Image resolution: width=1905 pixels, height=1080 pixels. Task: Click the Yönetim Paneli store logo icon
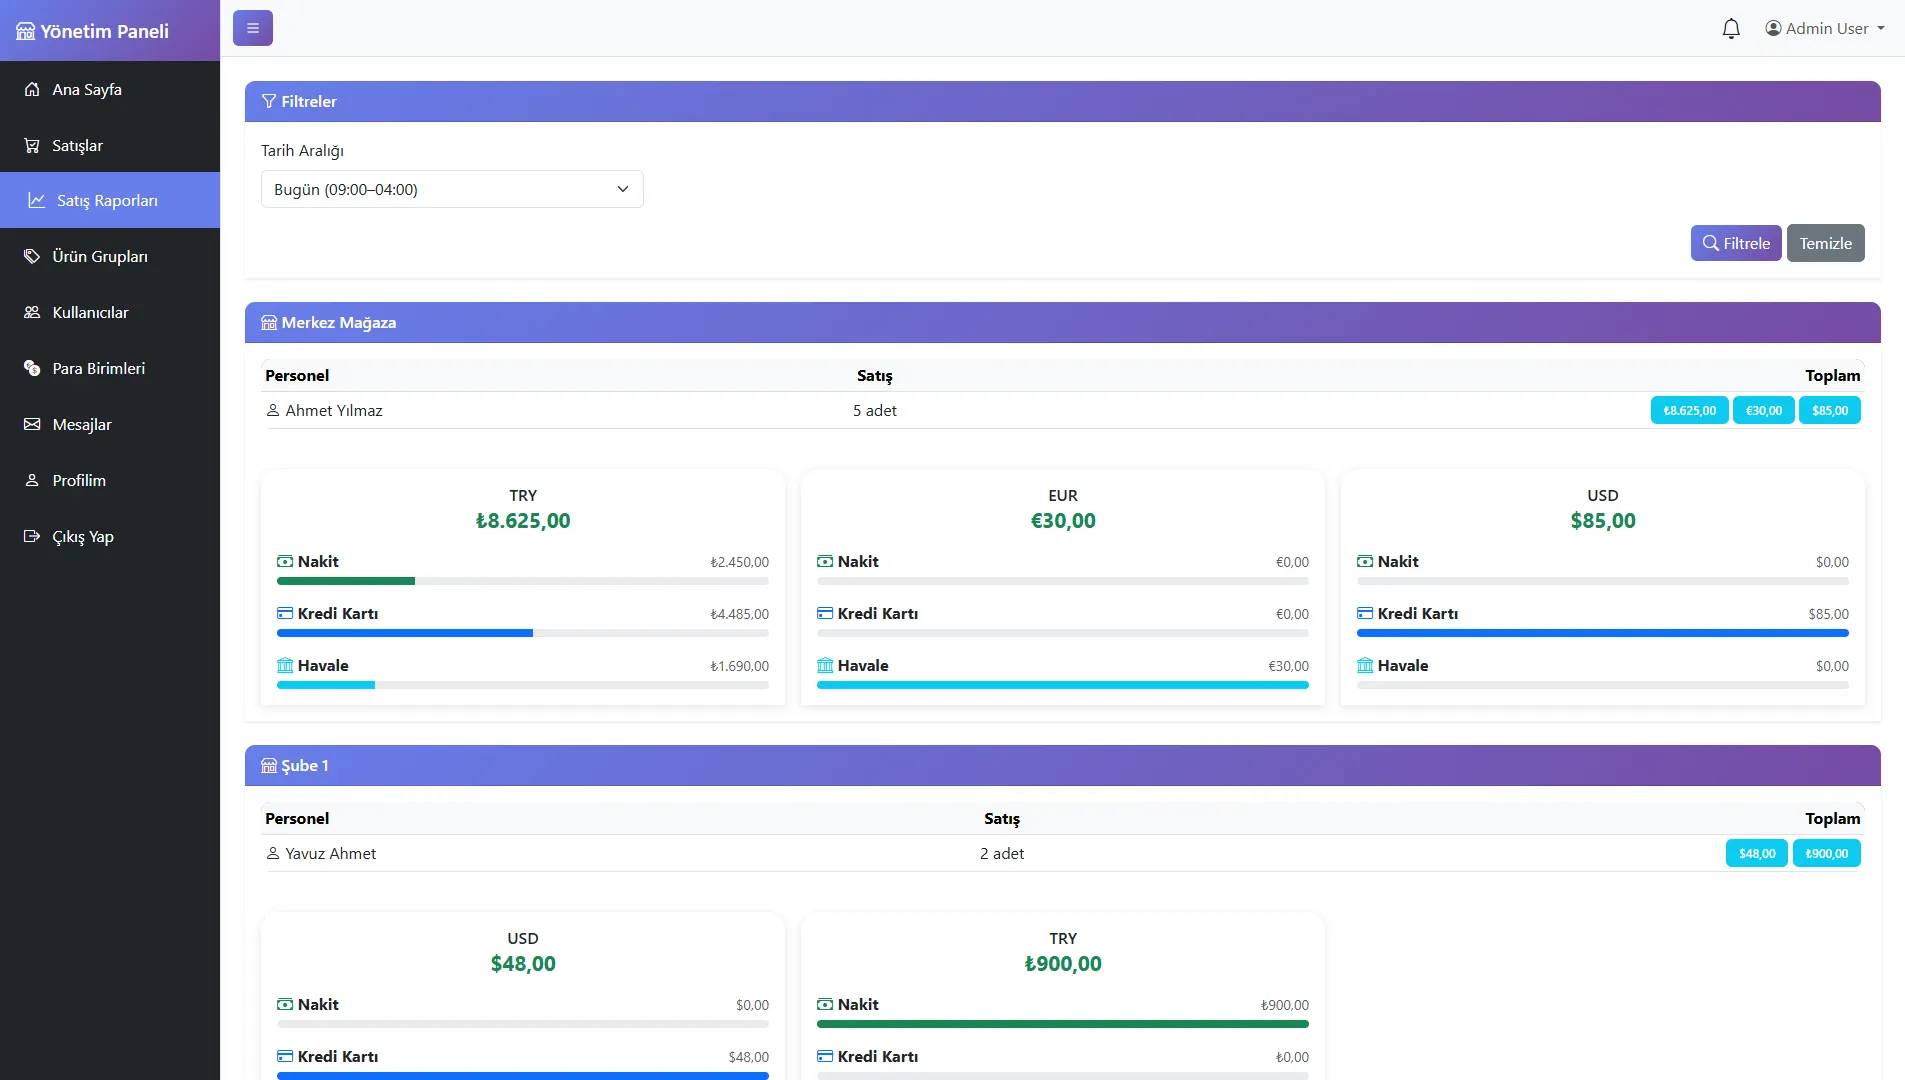tap(25, 31)
